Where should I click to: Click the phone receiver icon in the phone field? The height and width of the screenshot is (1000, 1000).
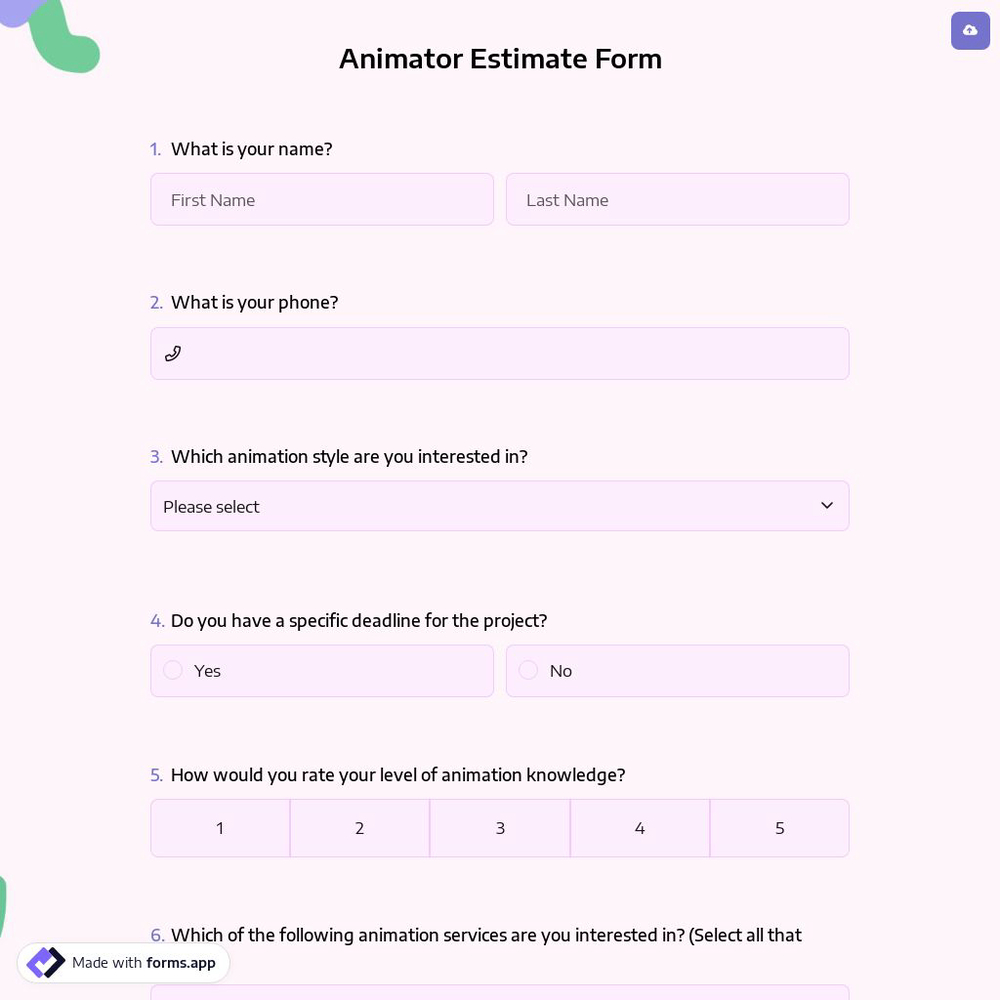(x=173, y=353)
